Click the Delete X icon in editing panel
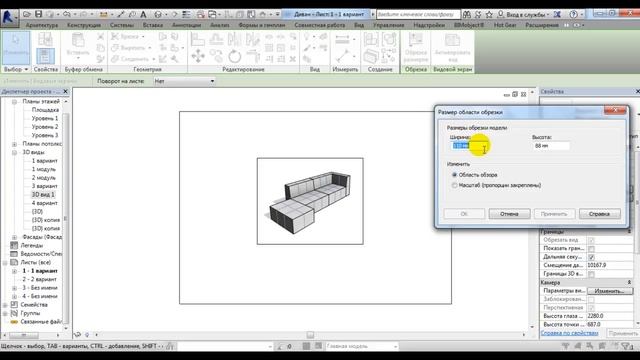Screen dimensions: 640x360 point(293,59)
